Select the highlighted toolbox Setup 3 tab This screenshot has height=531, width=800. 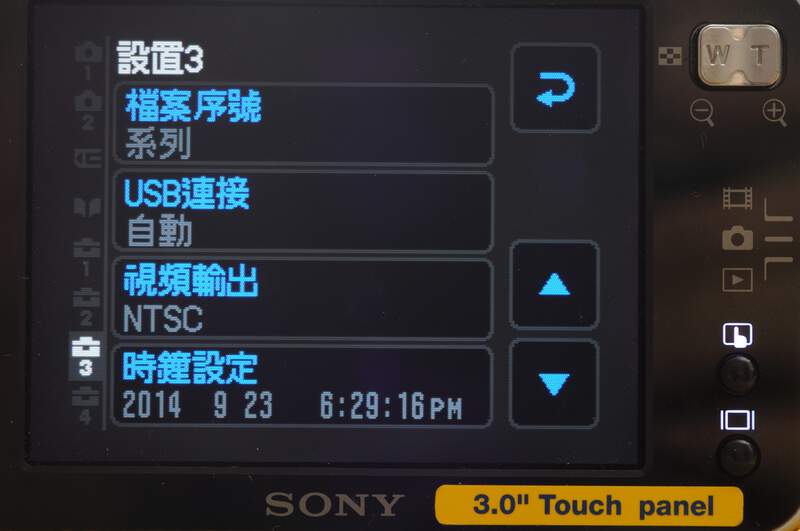coord(86,357)
